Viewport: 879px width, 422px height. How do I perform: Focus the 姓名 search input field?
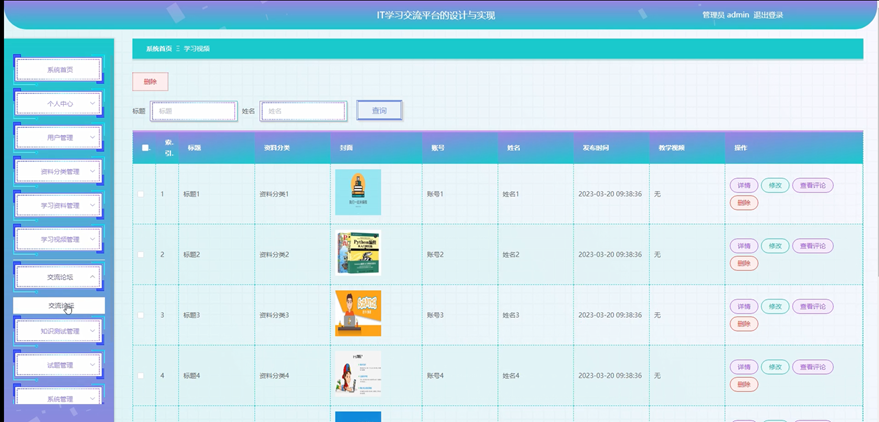pos(303,111)
